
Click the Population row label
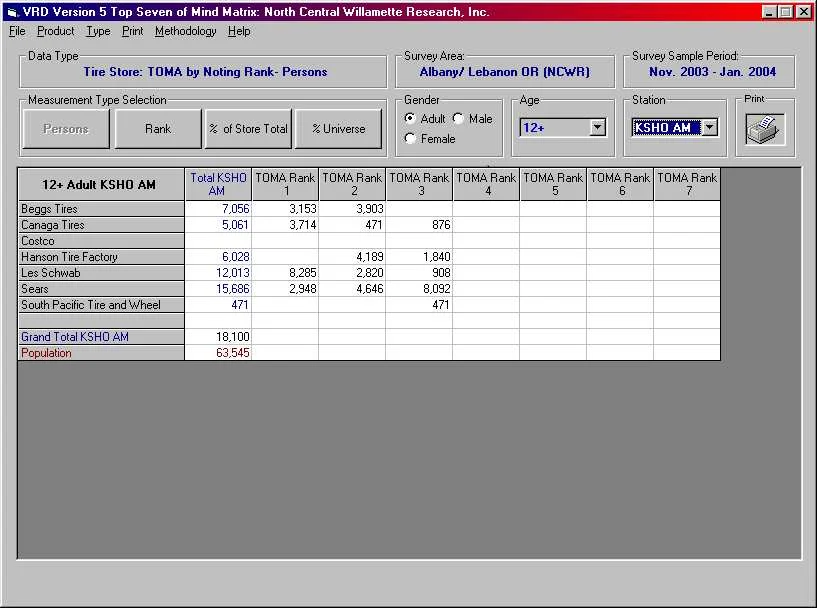[101, 353]
